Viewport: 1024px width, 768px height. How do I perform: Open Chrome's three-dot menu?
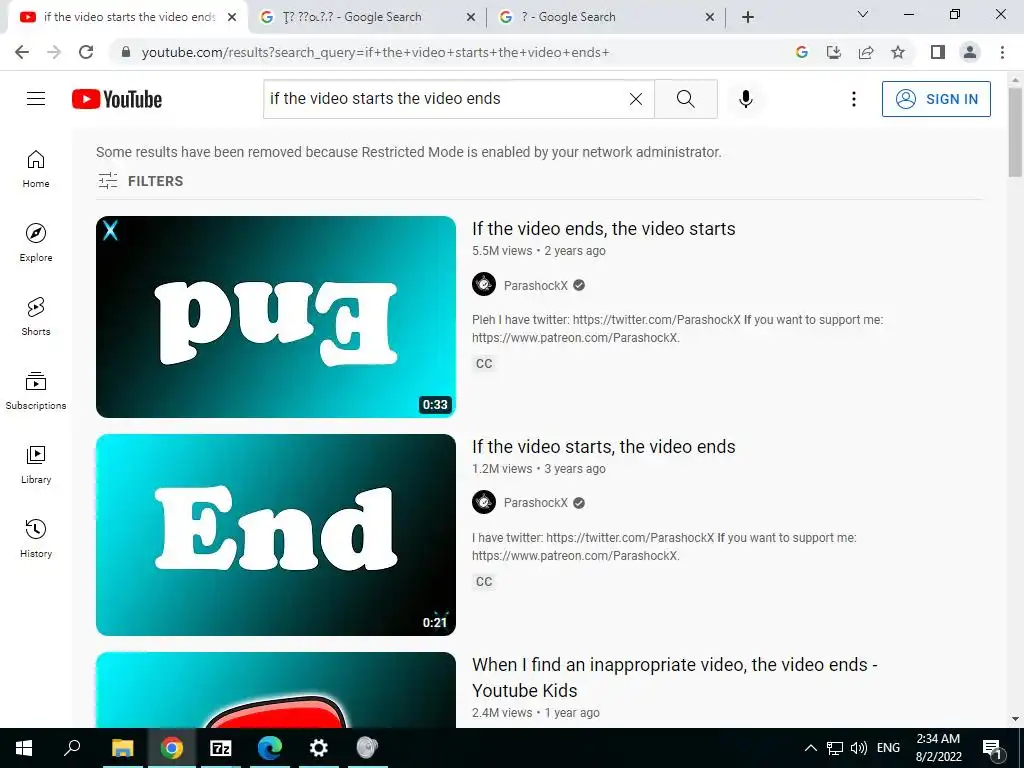click(x=1002, y=52)
